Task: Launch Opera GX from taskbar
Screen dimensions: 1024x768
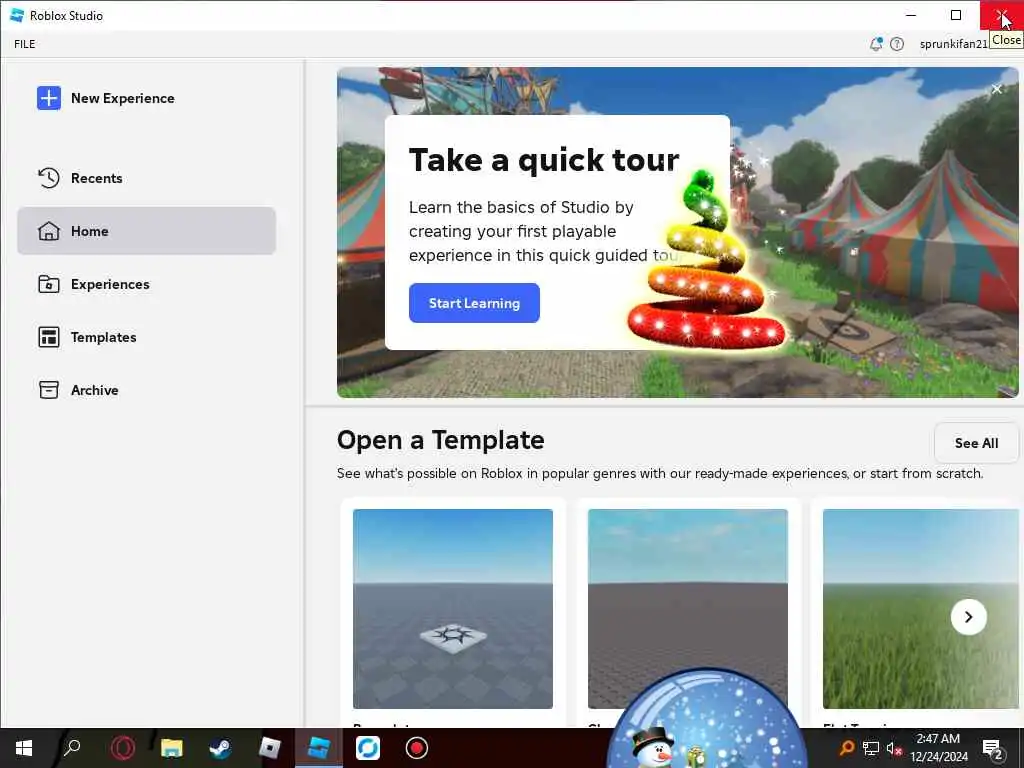Action: [x=122, y=748]
